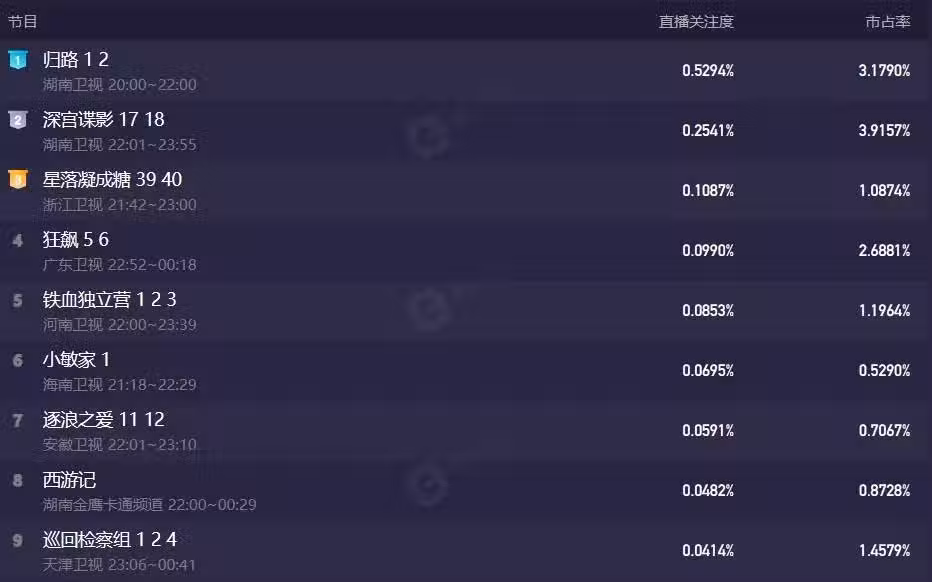The image size is (932, 582).
Task: Open the program 深宫谍影 17 18
Action: (103, 120)
